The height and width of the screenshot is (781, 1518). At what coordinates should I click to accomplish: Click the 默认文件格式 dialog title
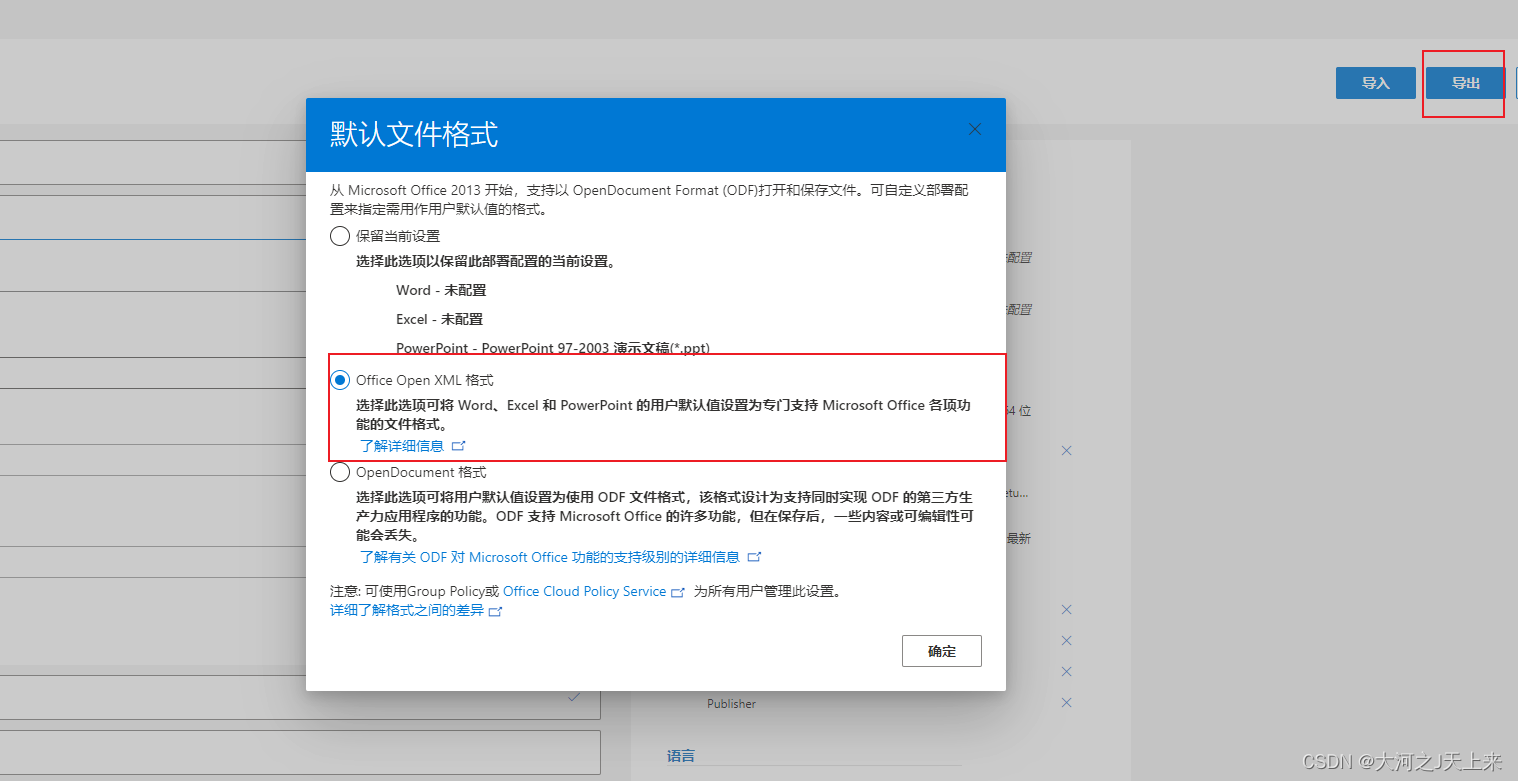coord(414,134)
